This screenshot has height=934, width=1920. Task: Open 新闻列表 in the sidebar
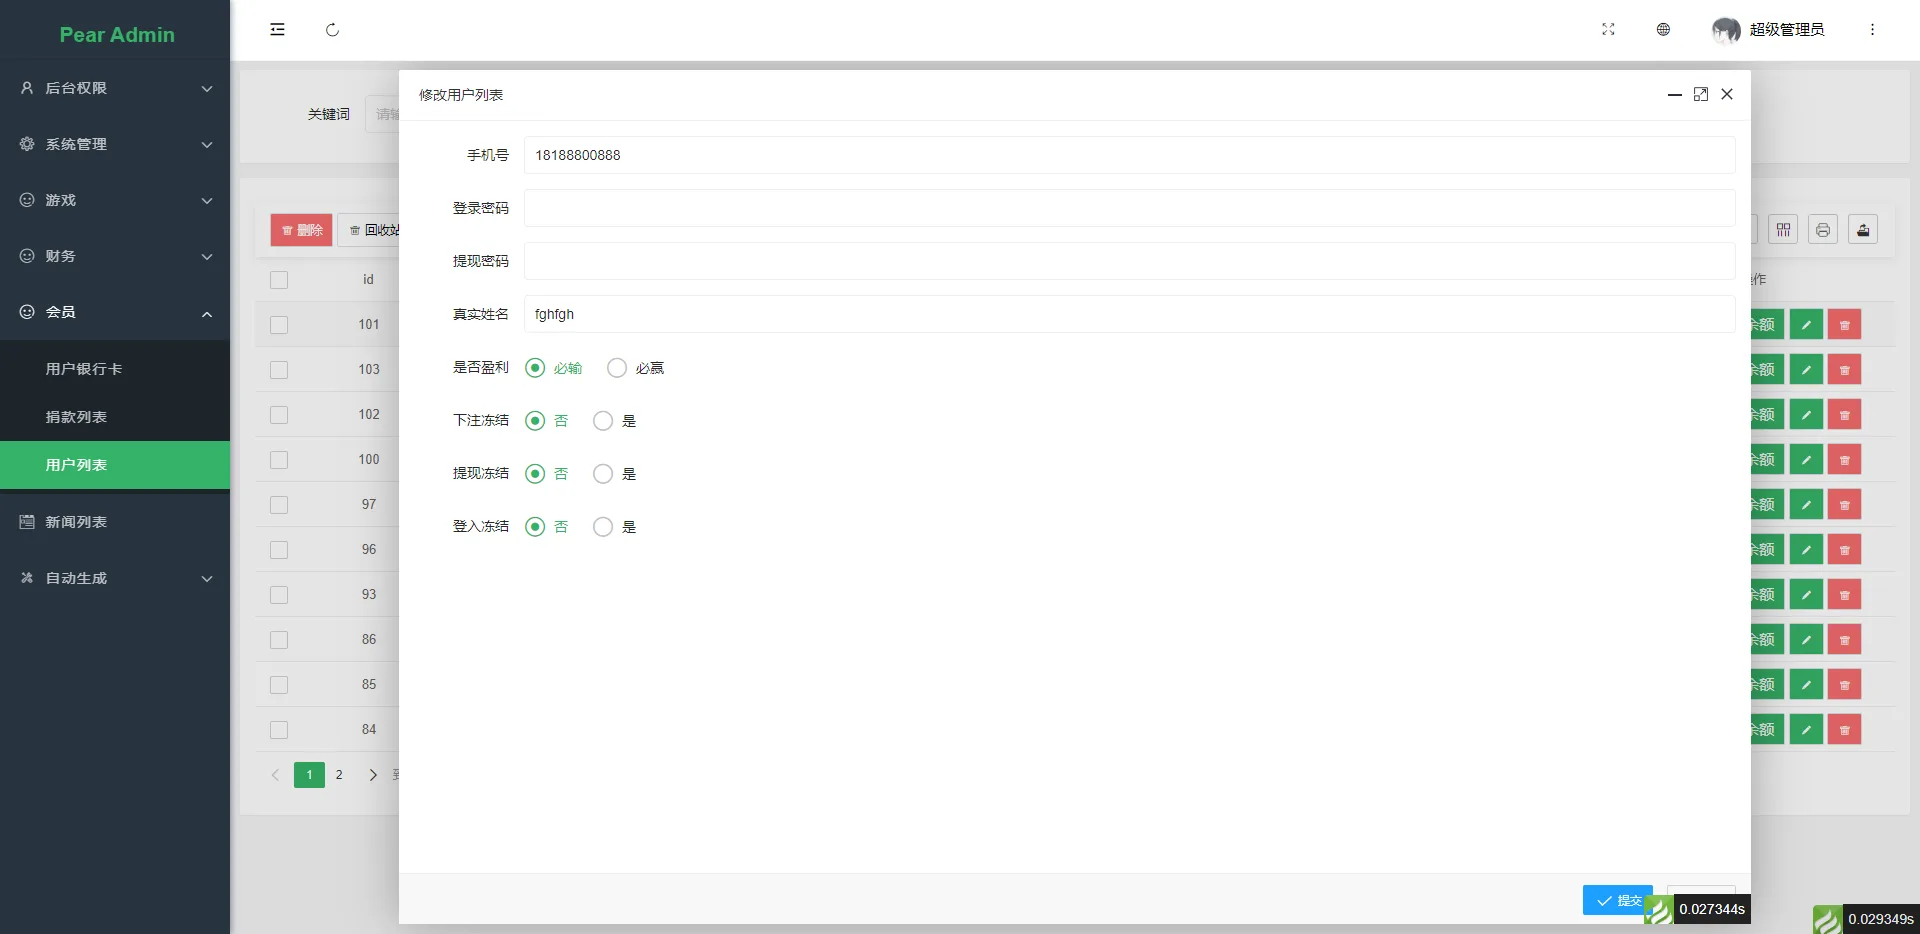click(76, 522)
